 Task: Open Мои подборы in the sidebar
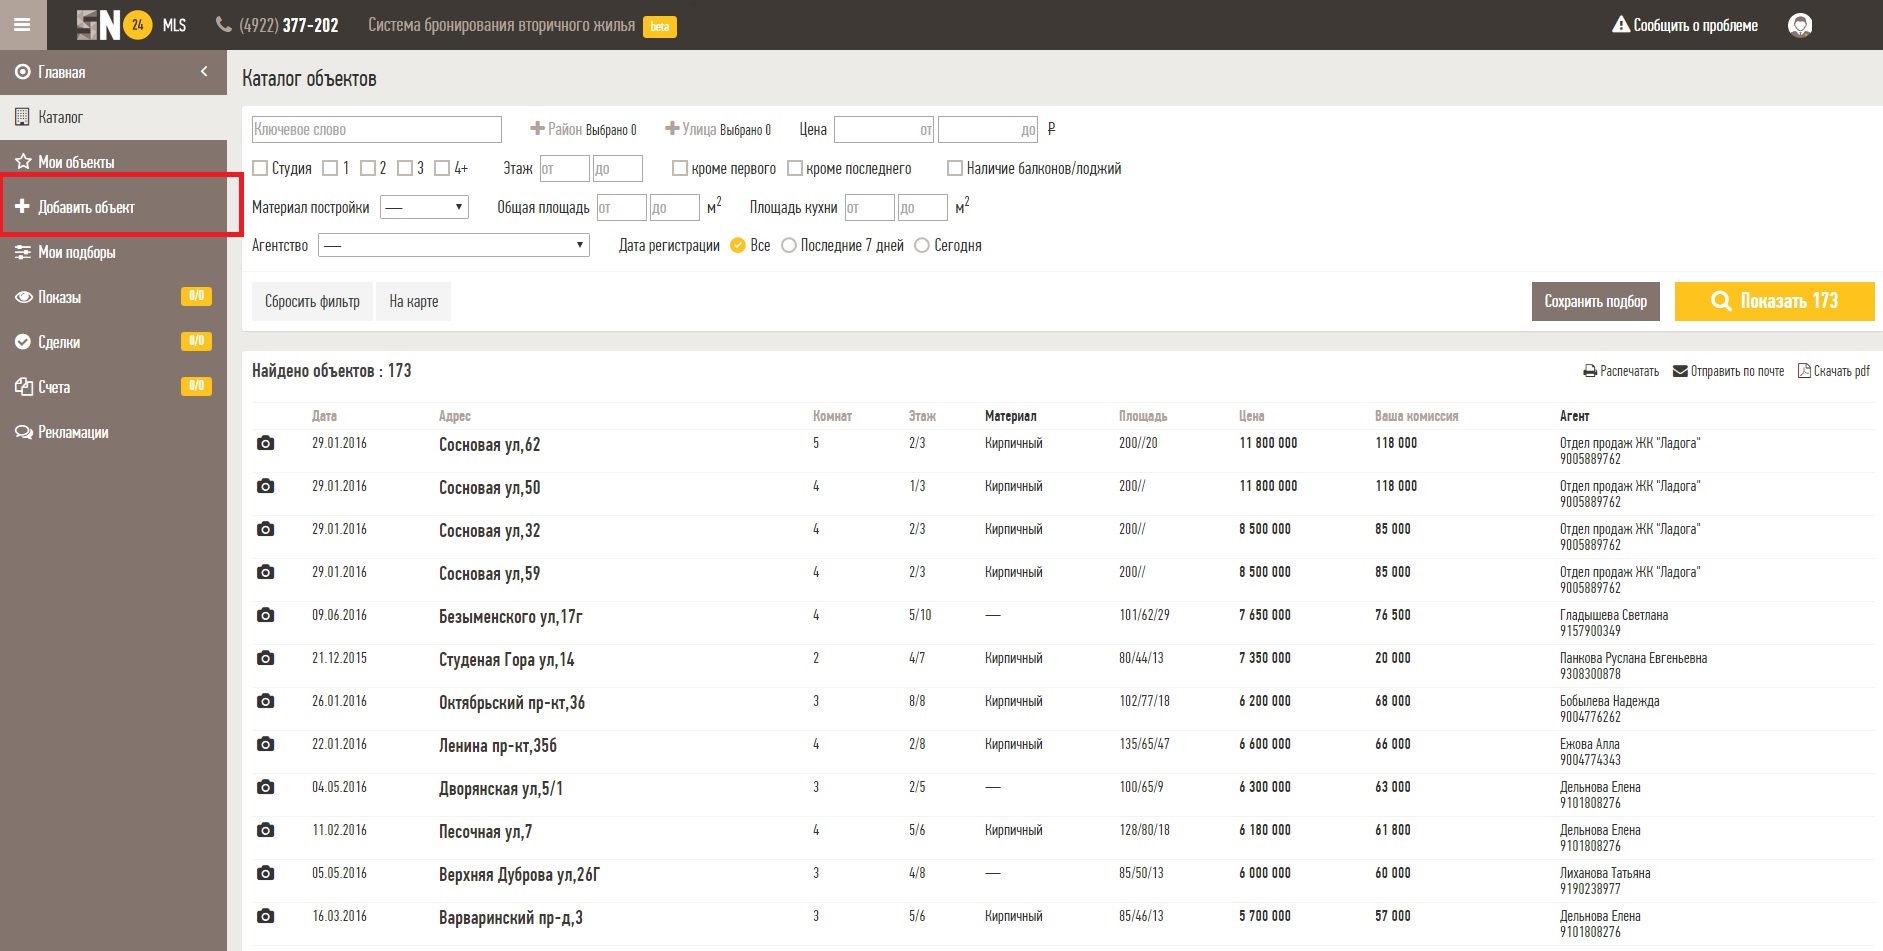point(113,252)
